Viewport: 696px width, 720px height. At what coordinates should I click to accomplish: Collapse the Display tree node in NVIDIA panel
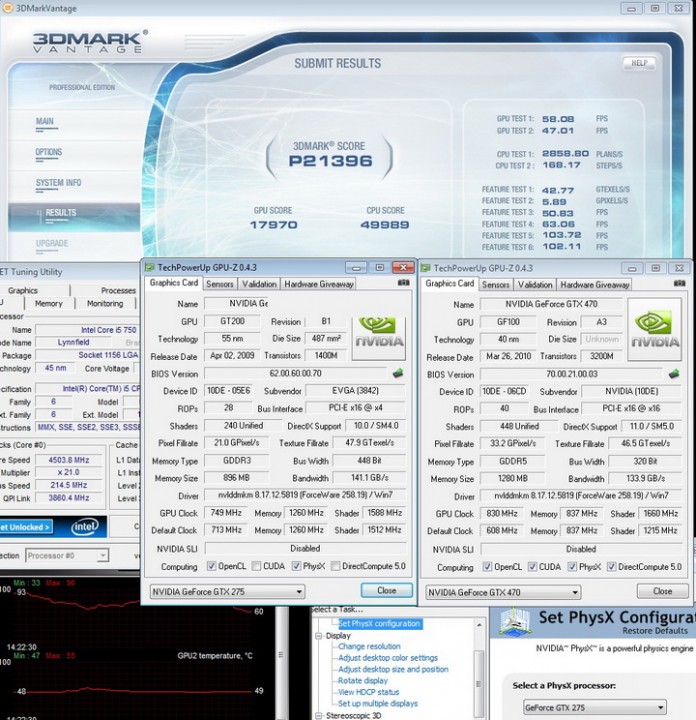318,636
